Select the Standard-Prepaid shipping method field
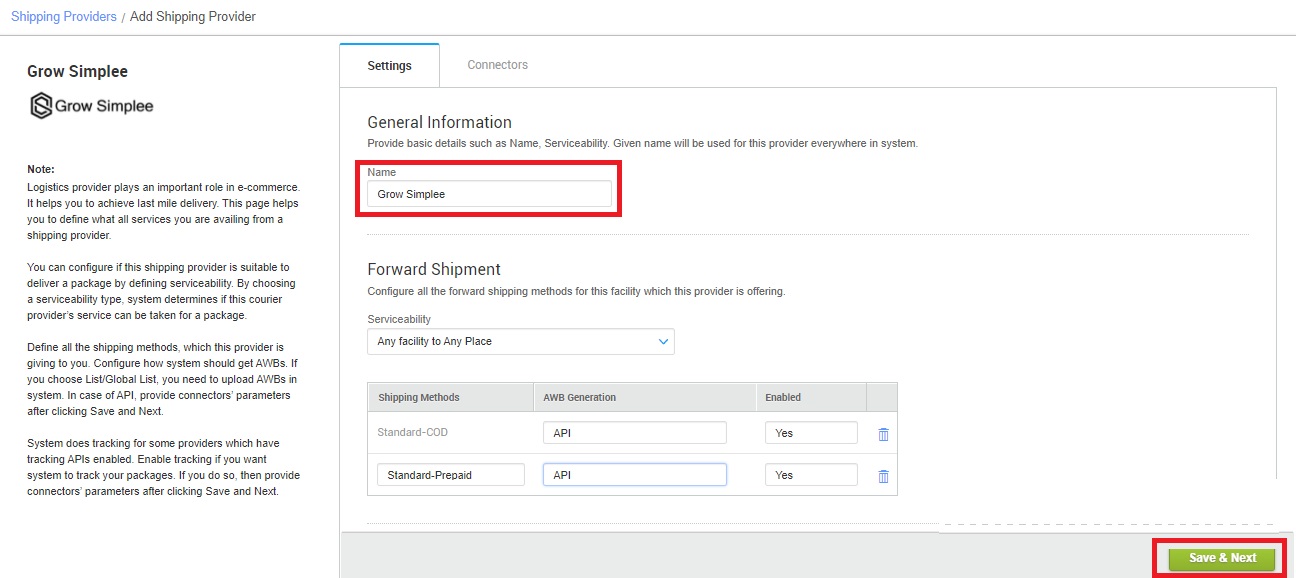The height and width of the screenshot is (578, 1296). click(451, 475)
